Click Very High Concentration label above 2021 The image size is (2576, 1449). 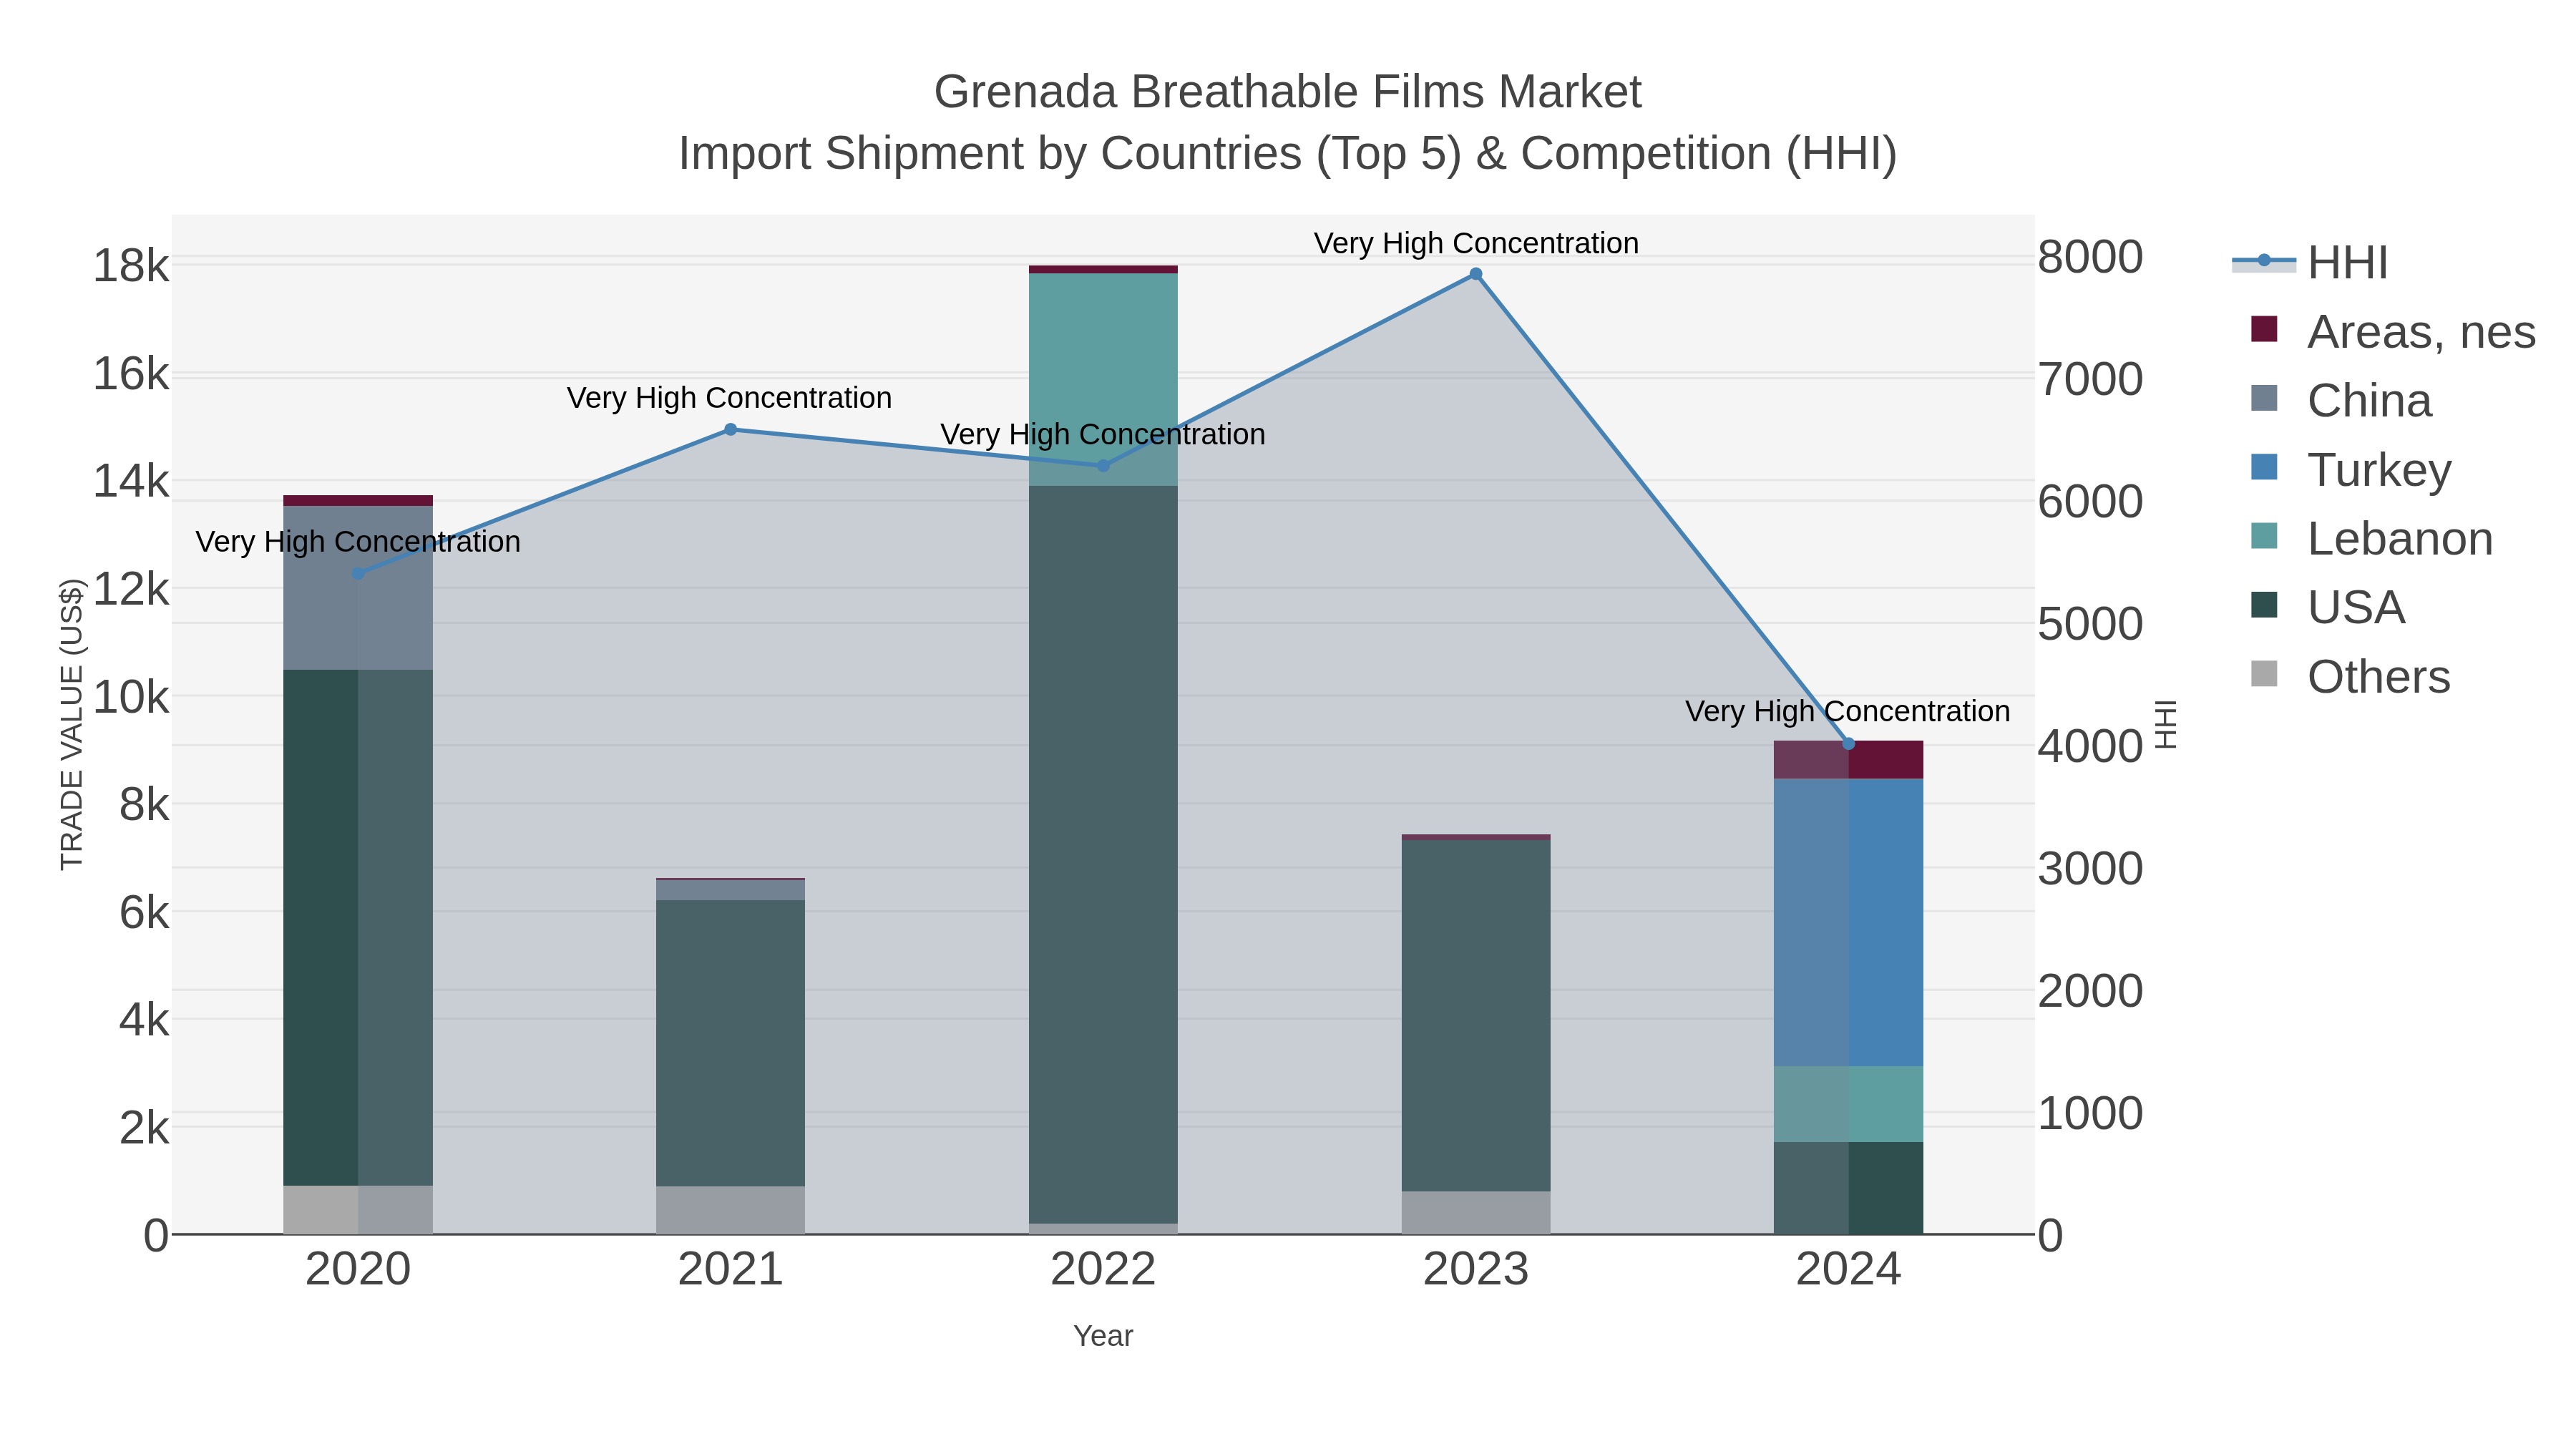click(729, 398)
